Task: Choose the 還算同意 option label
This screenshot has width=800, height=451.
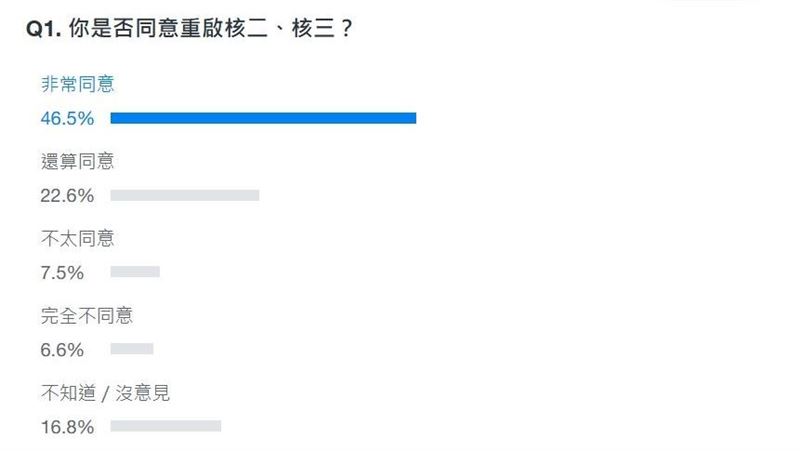Action: coord(70,161)
